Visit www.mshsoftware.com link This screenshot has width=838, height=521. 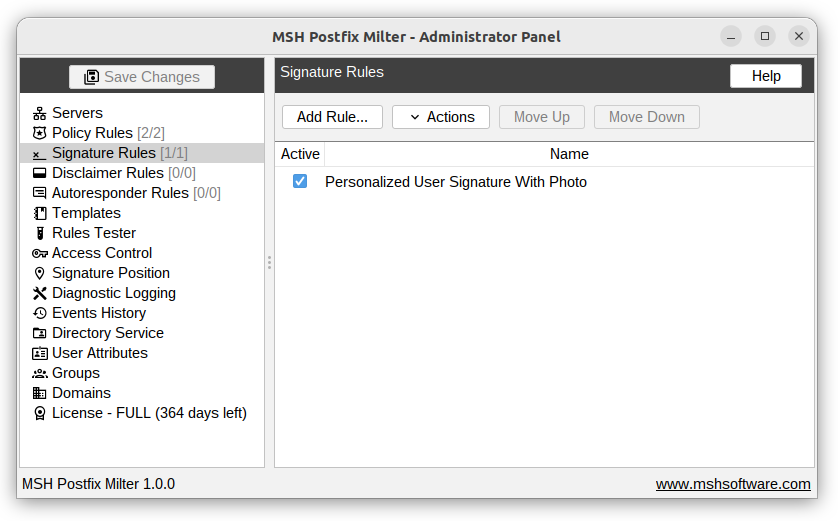tap(733, 484)
